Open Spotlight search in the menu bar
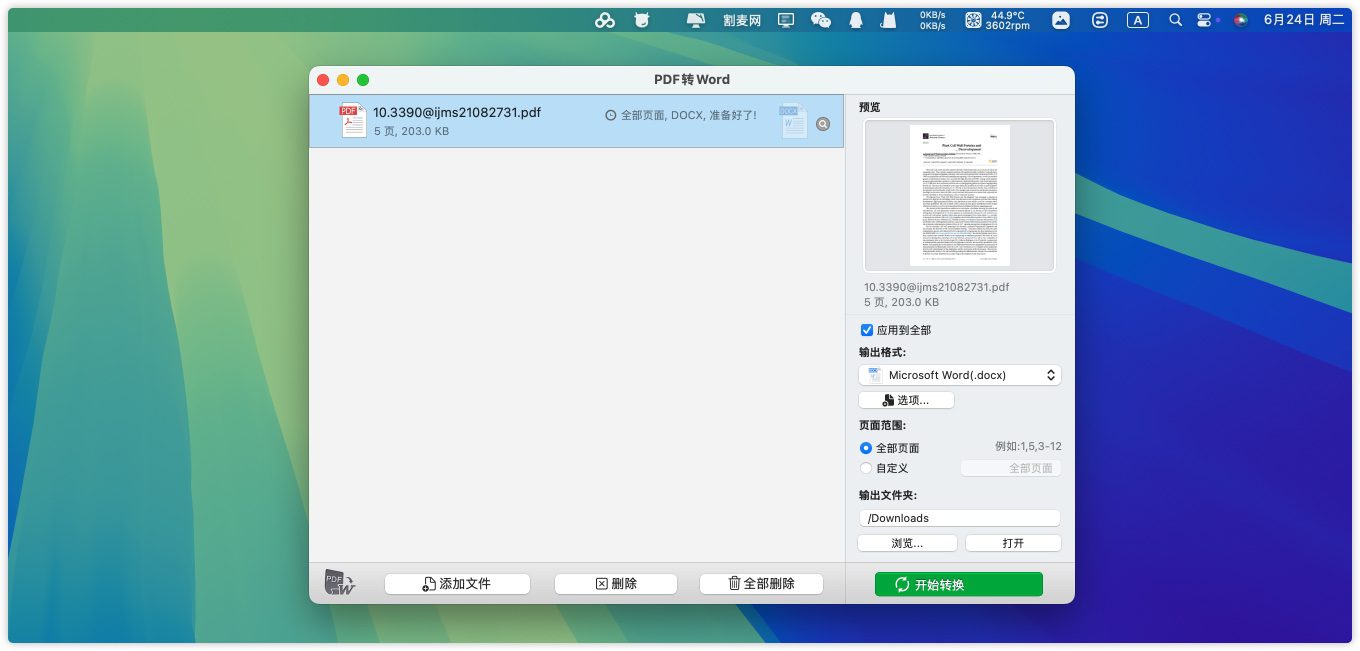1360x651 pixels. (x=1176, y=20)
